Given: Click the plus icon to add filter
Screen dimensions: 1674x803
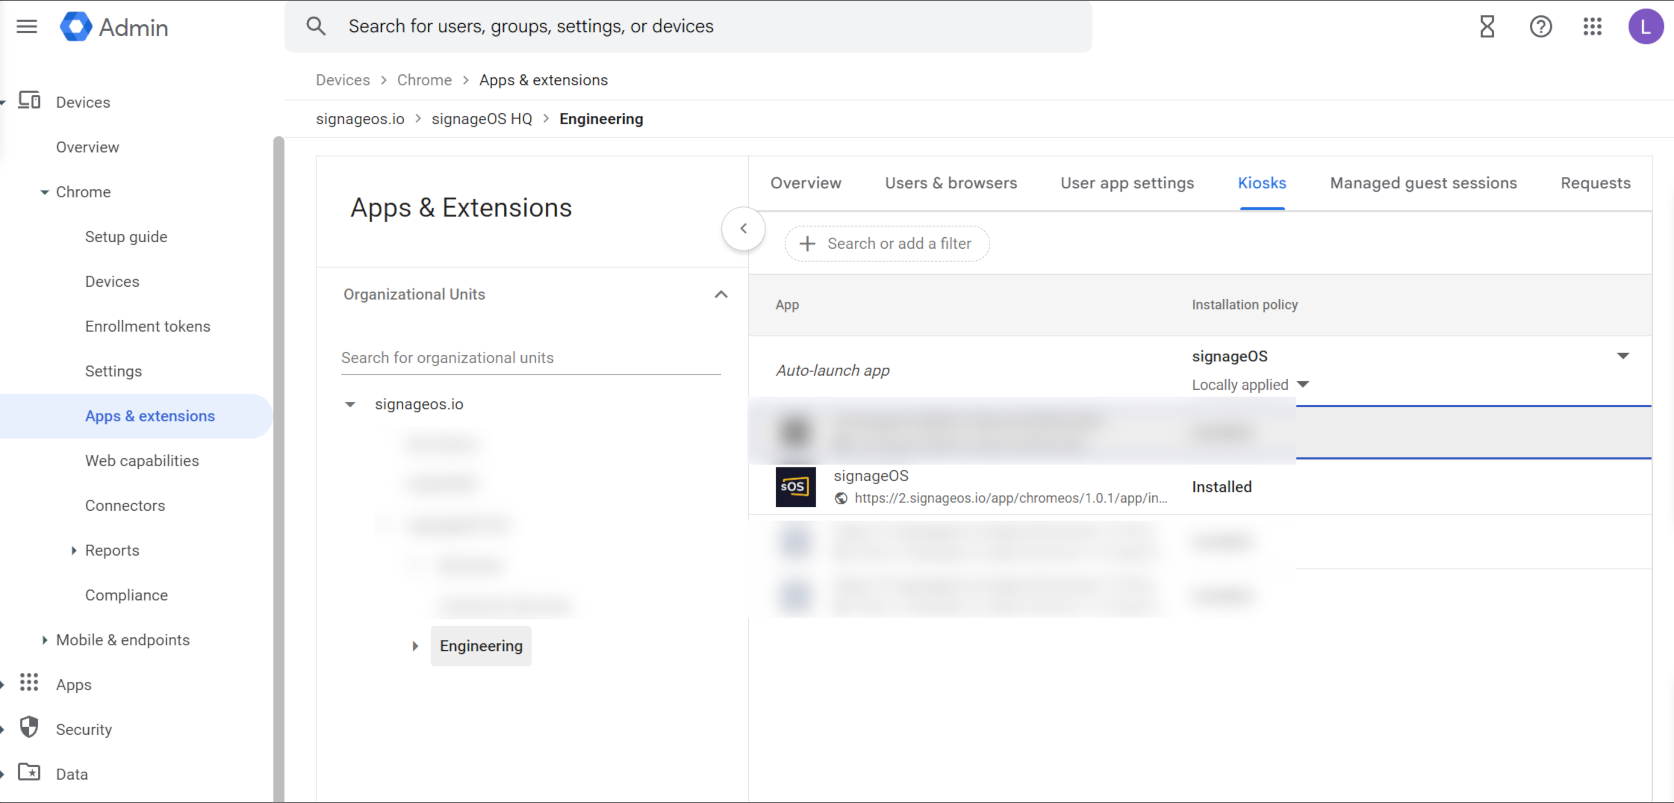Looking at the screenshot, I should [808, 244].
